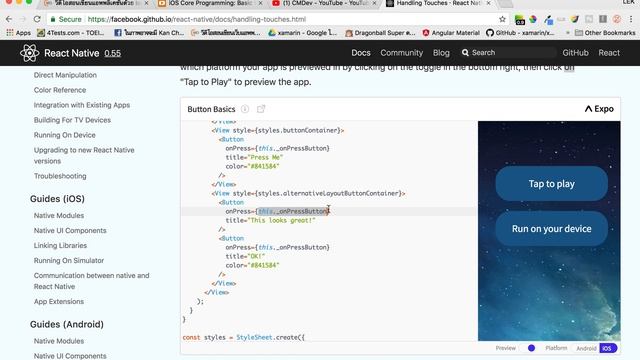Open Building For TV Devices link
Screen dimensions: 640x360
click(x=72, y=120)
